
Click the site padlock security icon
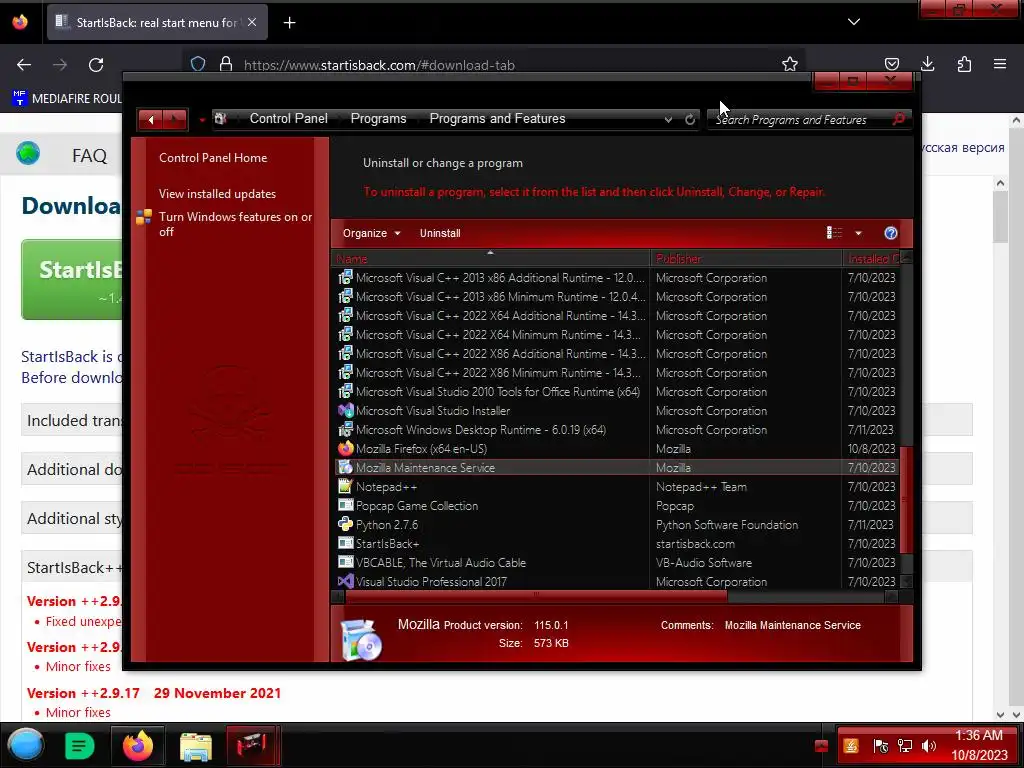226,64
